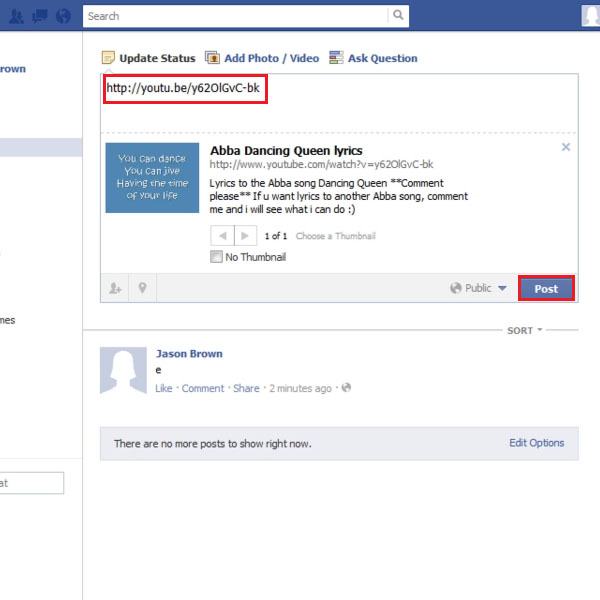Viewport: 600px width, 600px height.
Task: Click the profile avatar in top bar
Action: click(591, 16)
